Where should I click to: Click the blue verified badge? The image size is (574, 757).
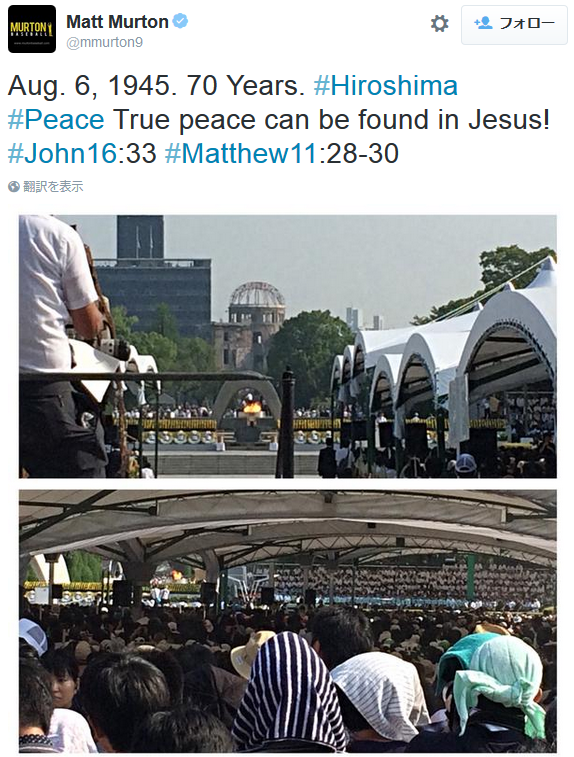pos(180,22)
